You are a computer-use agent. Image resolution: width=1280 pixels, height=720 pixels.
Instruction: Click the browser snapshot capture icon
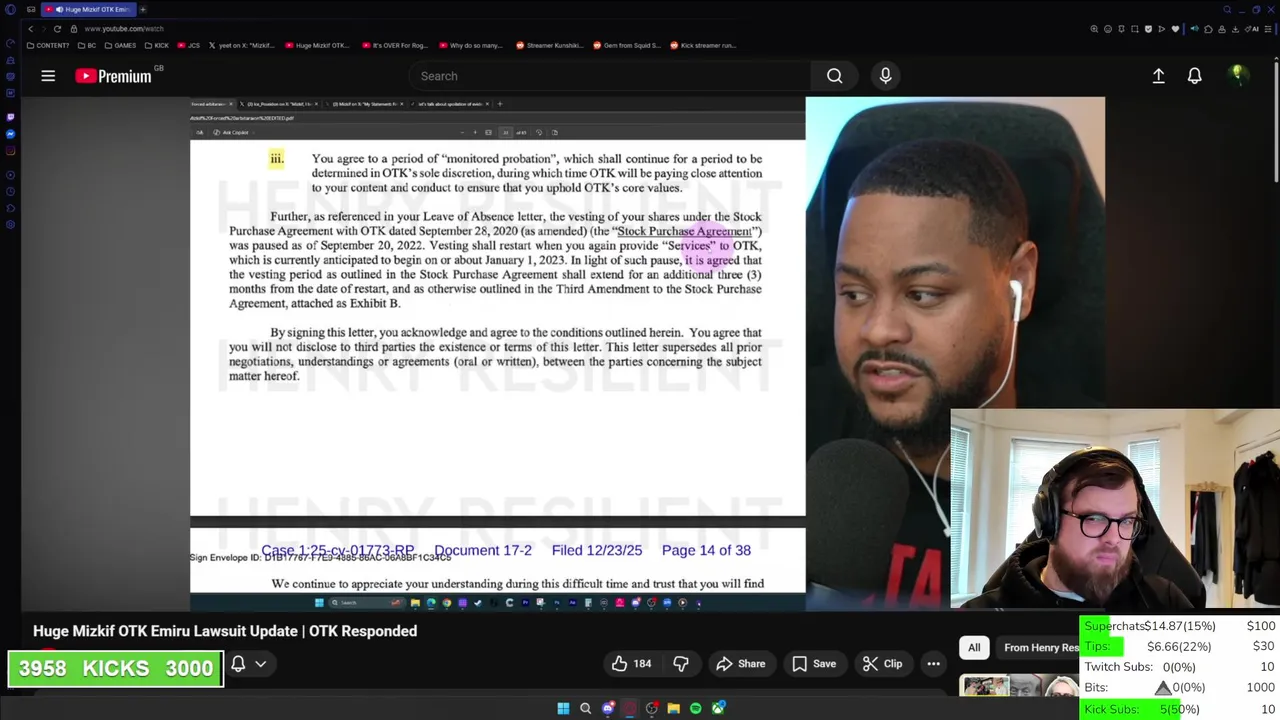click(x=1135, y=29)
